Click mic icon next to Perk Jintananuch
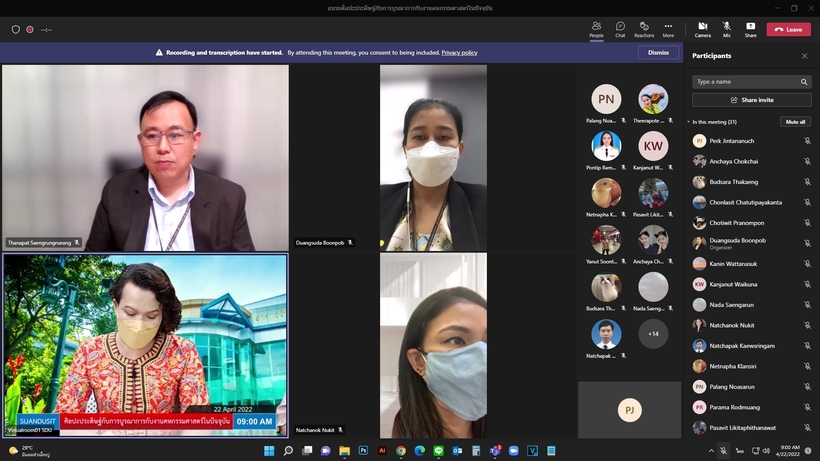The height and width of the screenshot is (461, 820). tap(807, 141)
